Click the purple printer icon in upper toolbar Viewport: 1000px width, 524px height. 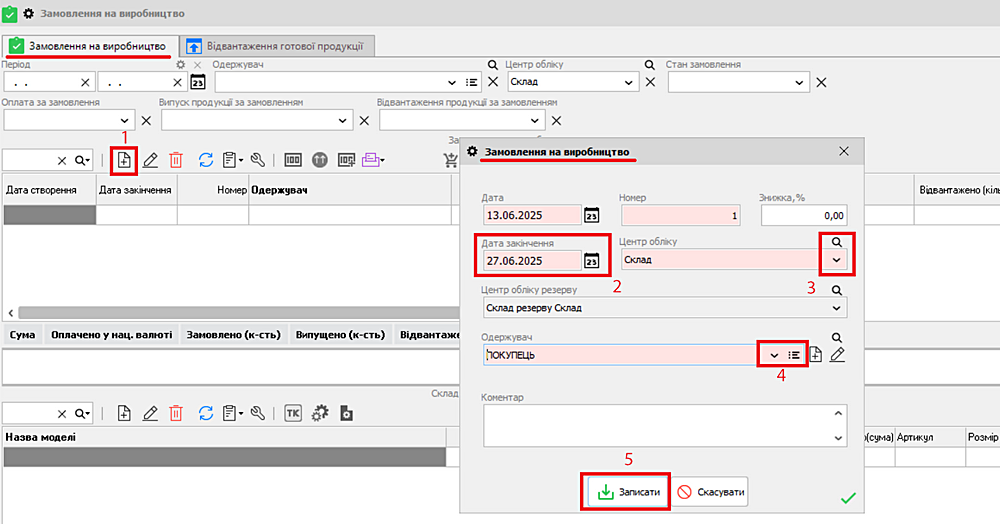pos(371,159)
